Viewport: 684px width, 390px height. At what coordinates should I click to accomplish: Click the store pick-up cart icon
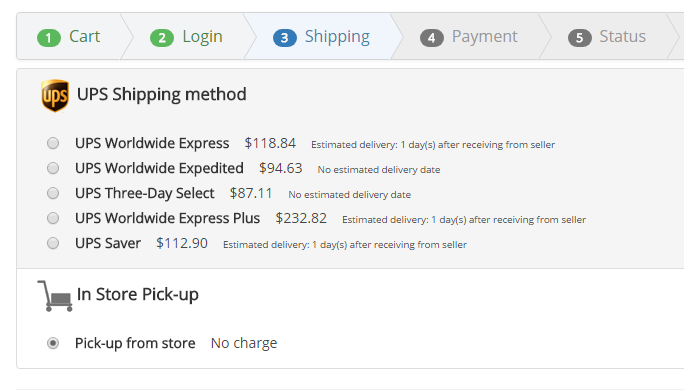click(x=55, y=296)
